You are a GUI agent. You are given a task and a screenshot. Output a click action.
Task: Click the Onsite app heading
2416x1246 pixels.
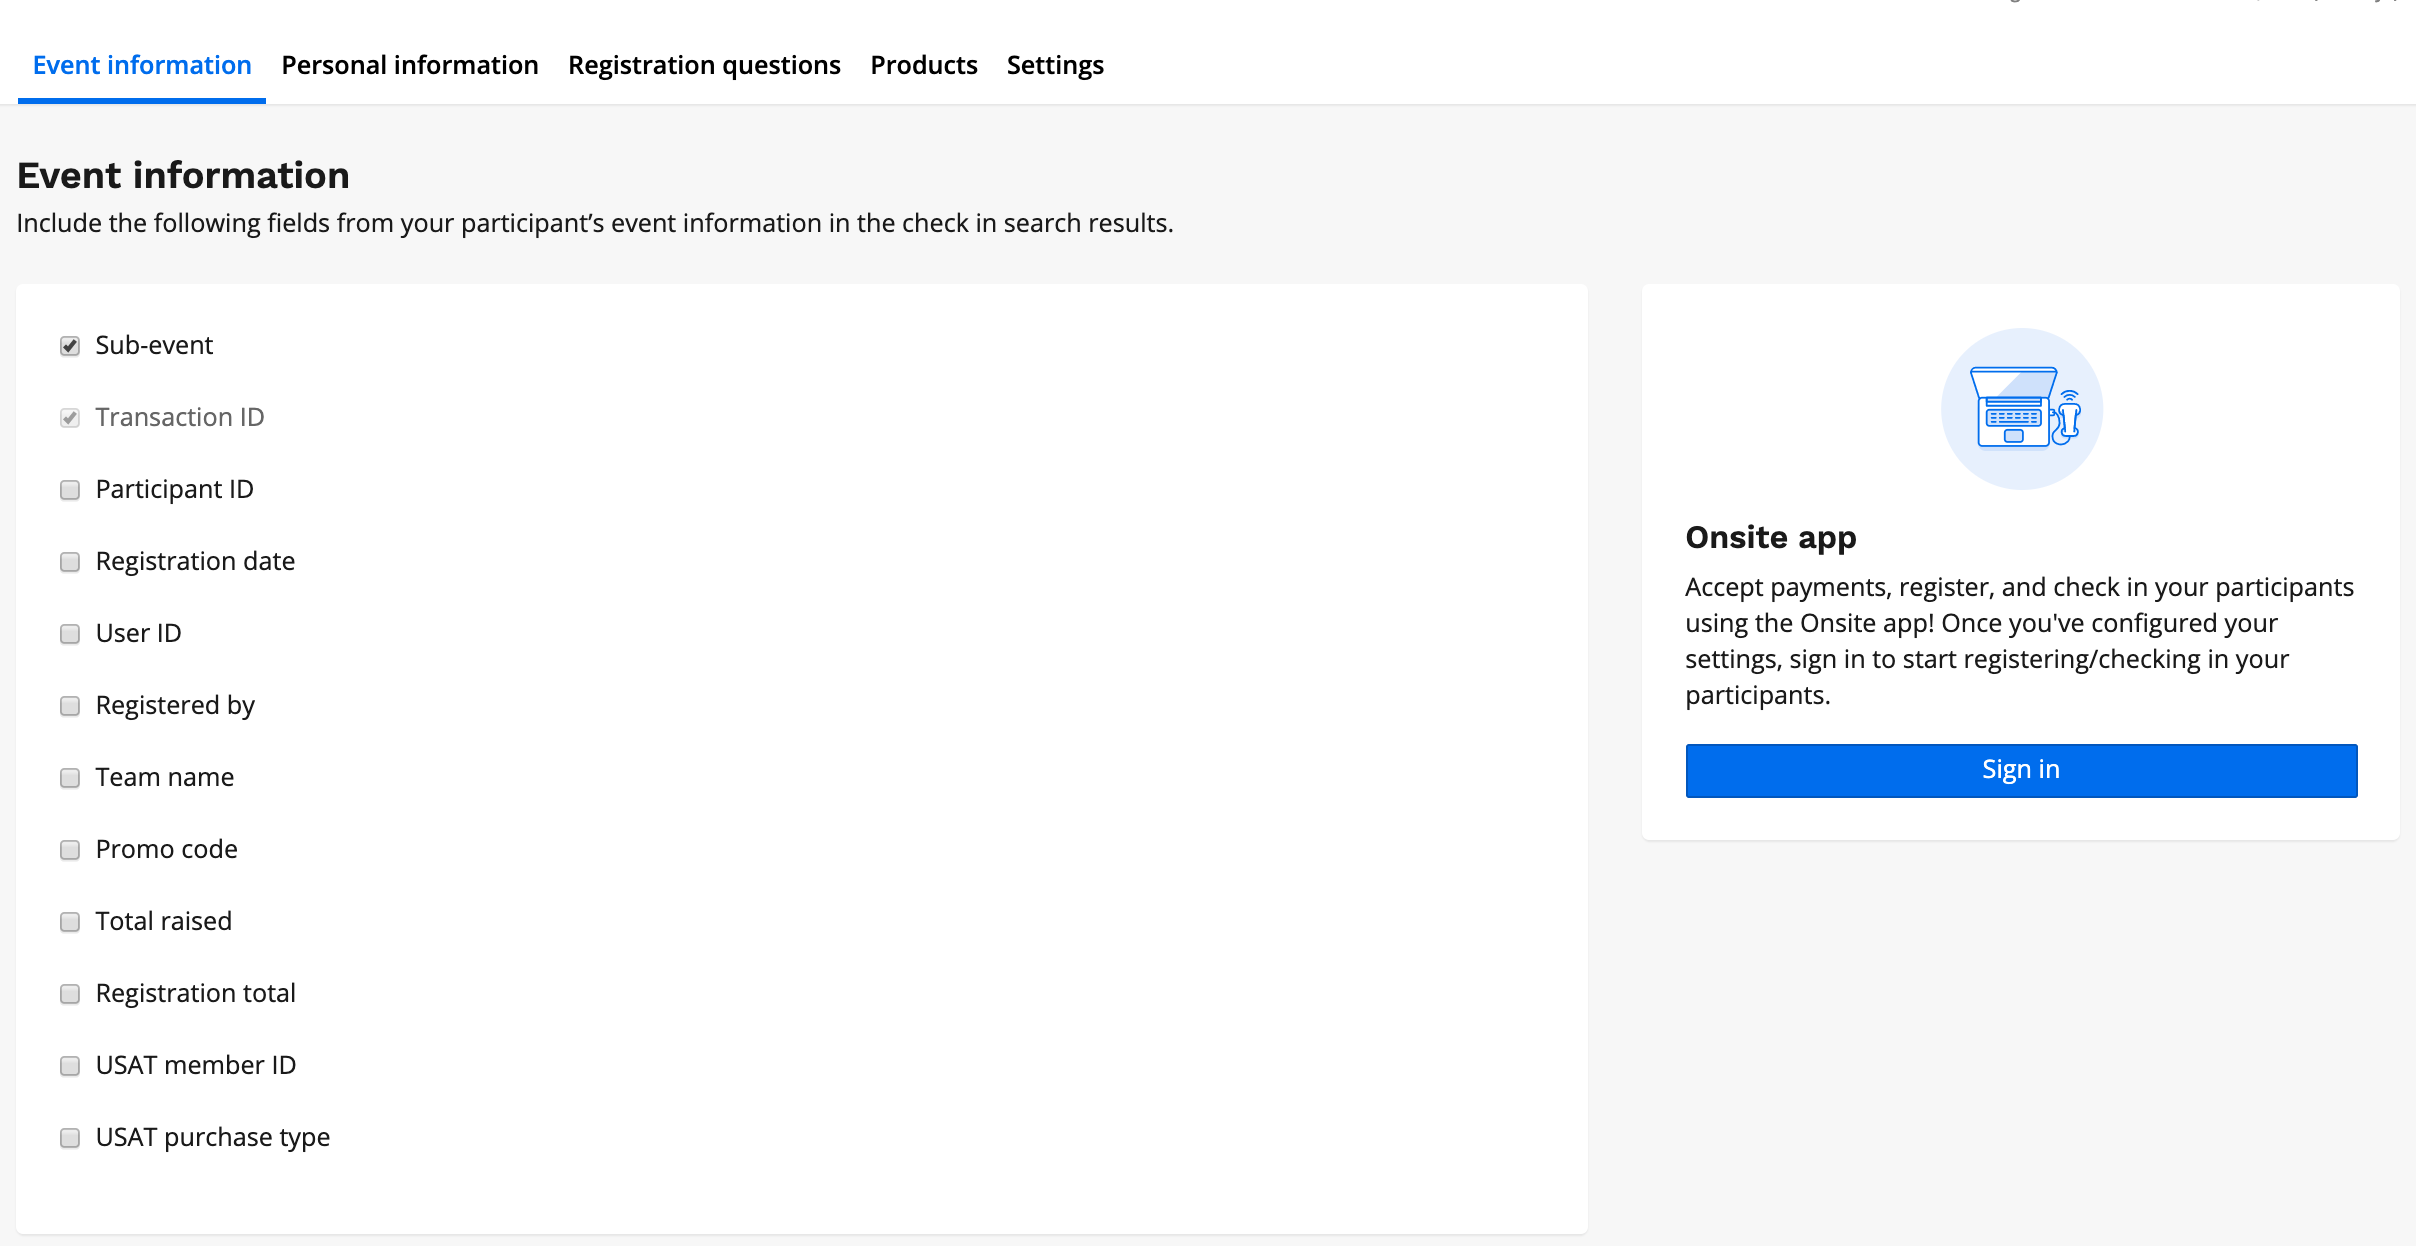click(x=1770, y=538)
